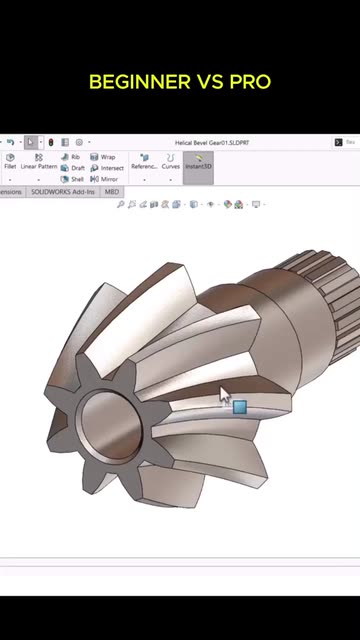Open Reference Geometry tool
This screenshot has height=640, width=360.
144,162
